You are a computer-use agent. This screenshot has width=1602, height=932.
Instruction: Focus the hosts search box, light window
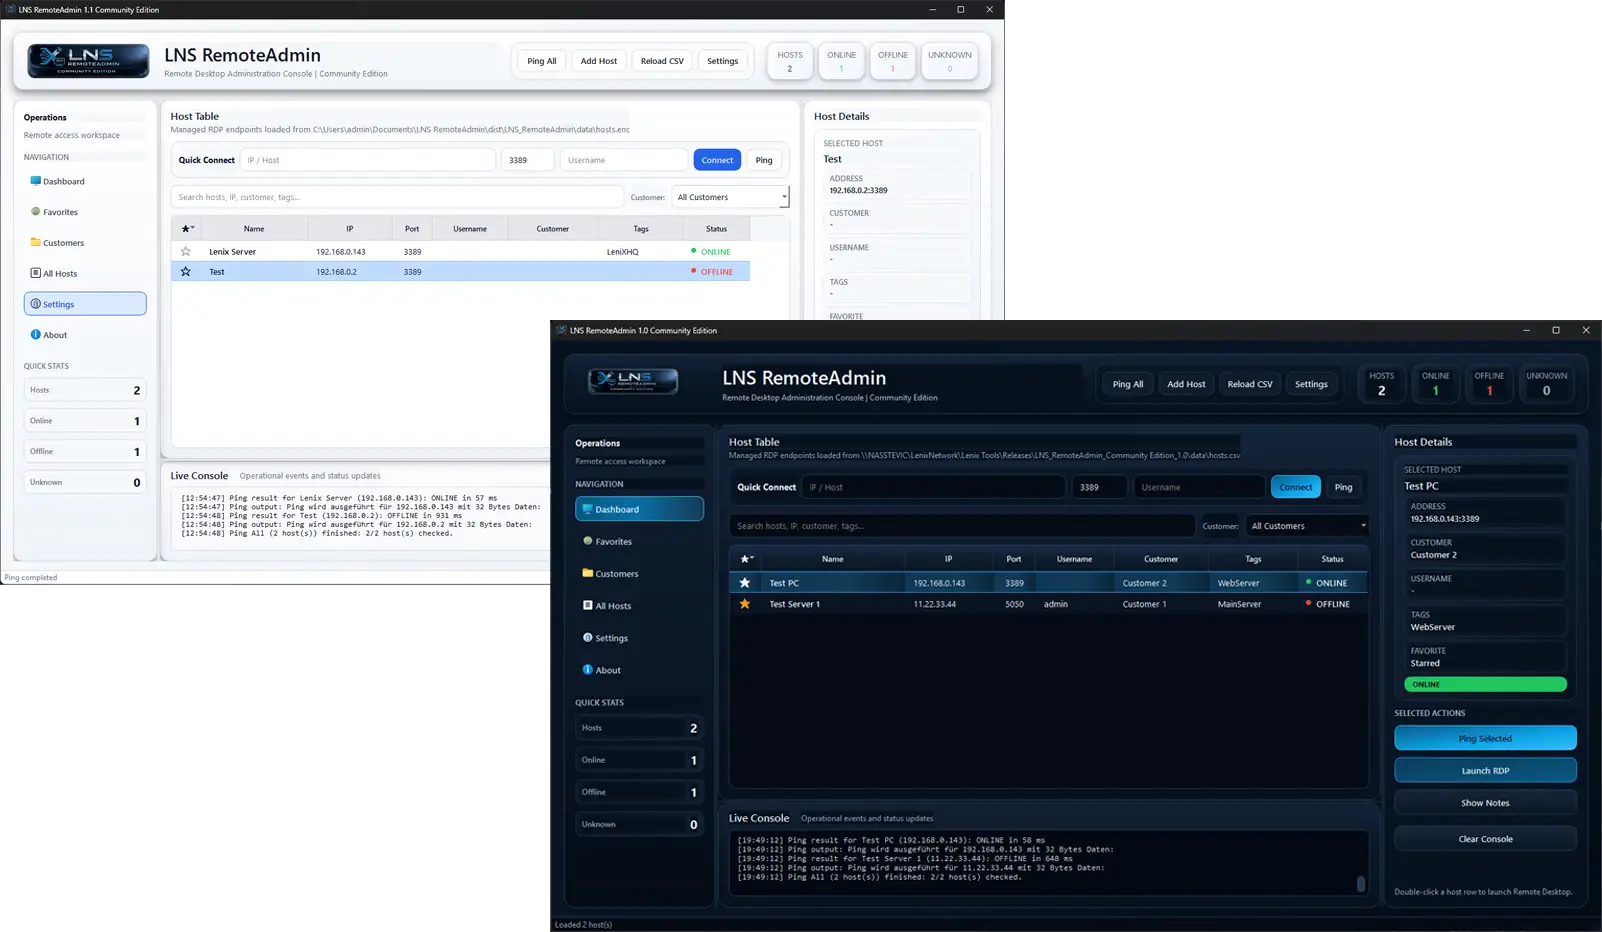(397, 197)
